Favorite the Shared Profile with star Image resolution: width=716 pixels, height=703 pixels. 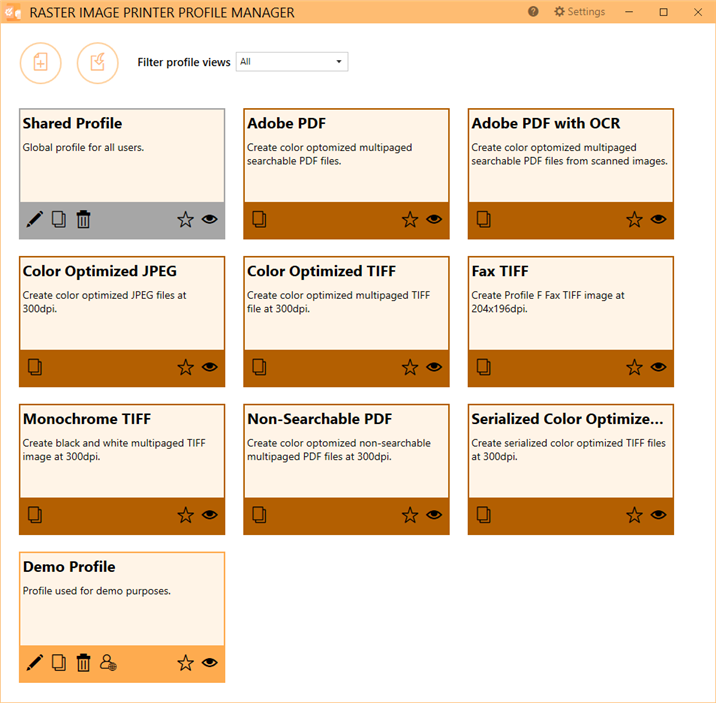point(185,220)
